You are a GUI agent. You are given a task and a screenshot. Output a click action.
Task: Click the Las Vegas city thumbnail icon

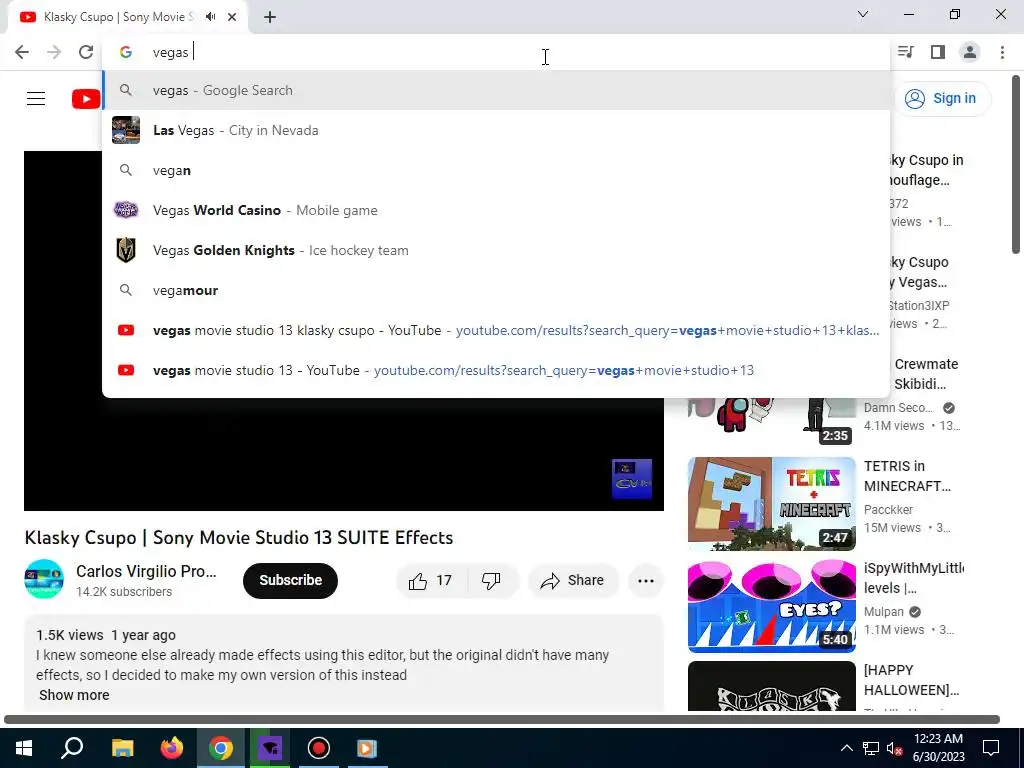126,130
